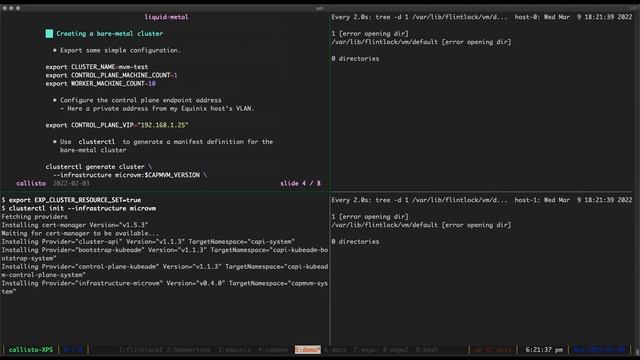
Task: Click '0 directories' in host-1 pane
Action: (355, 242)
